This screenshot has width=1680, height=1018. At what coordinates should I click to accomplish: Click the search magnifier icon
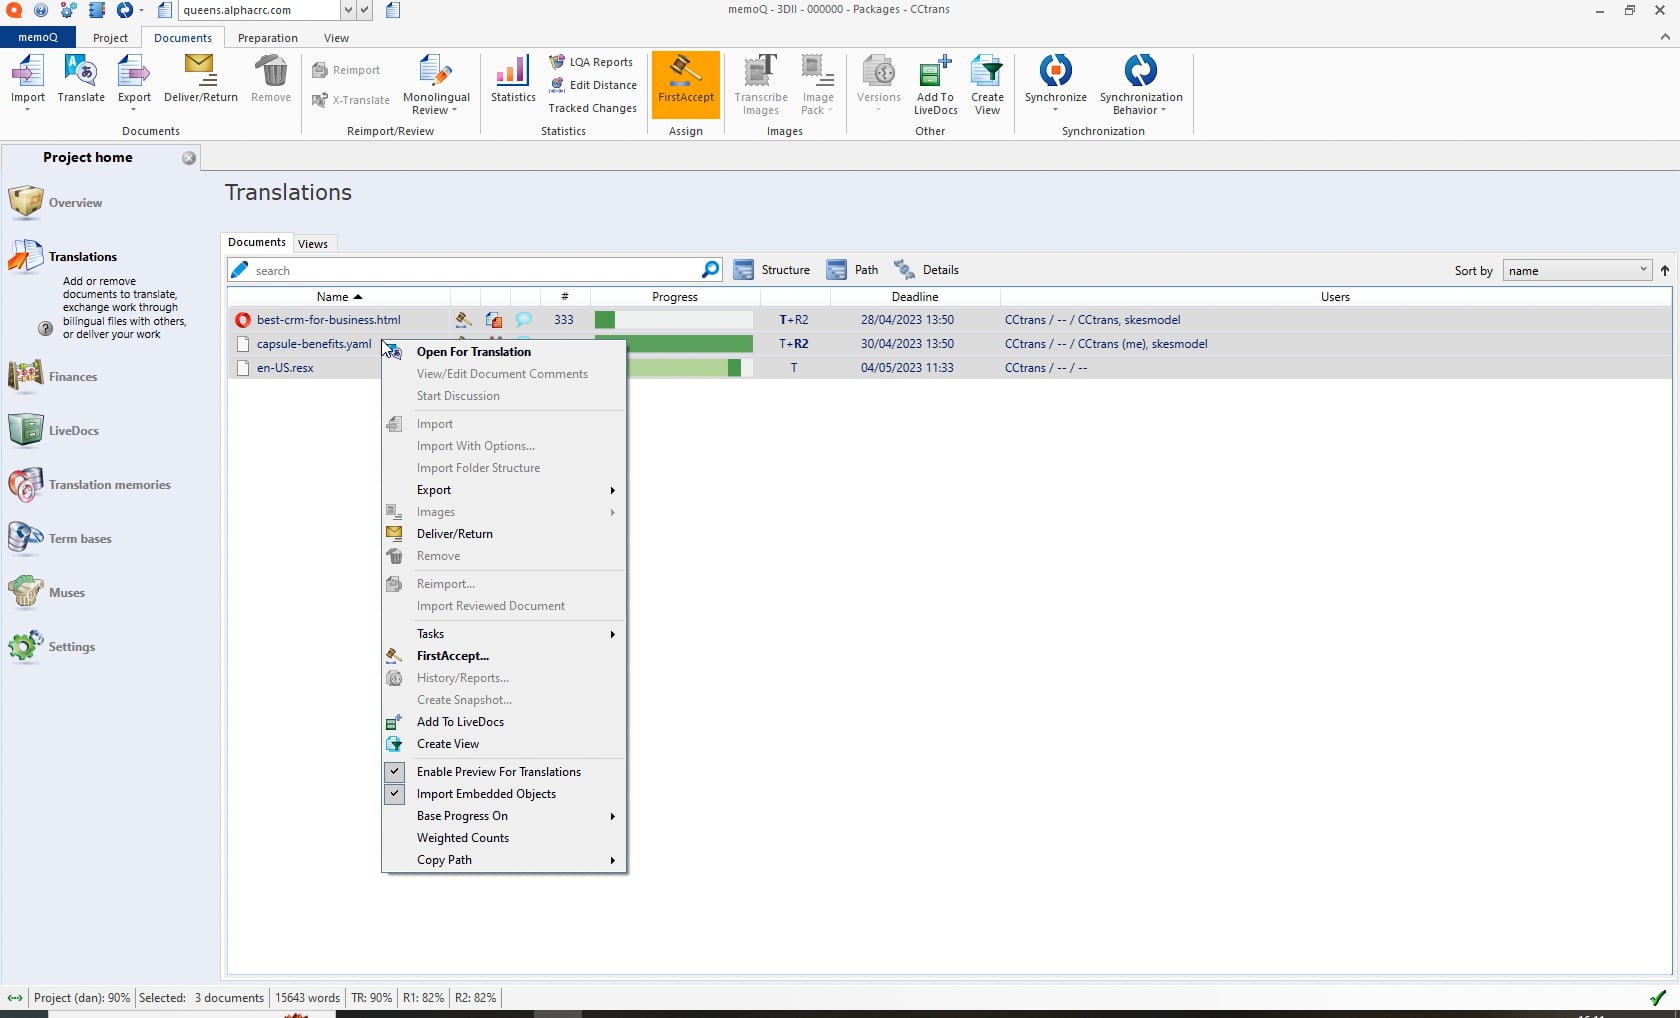tap(710, 270)
